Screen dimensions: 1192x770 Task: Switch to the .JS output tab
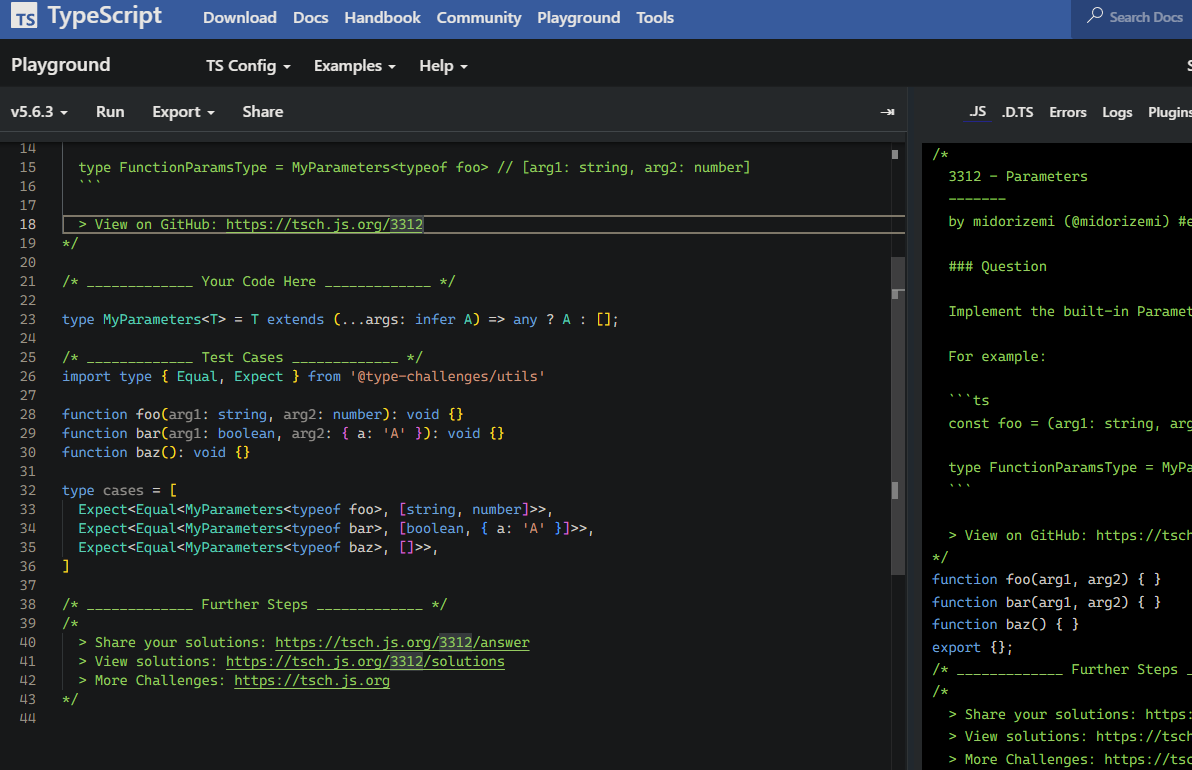point(977,112)
